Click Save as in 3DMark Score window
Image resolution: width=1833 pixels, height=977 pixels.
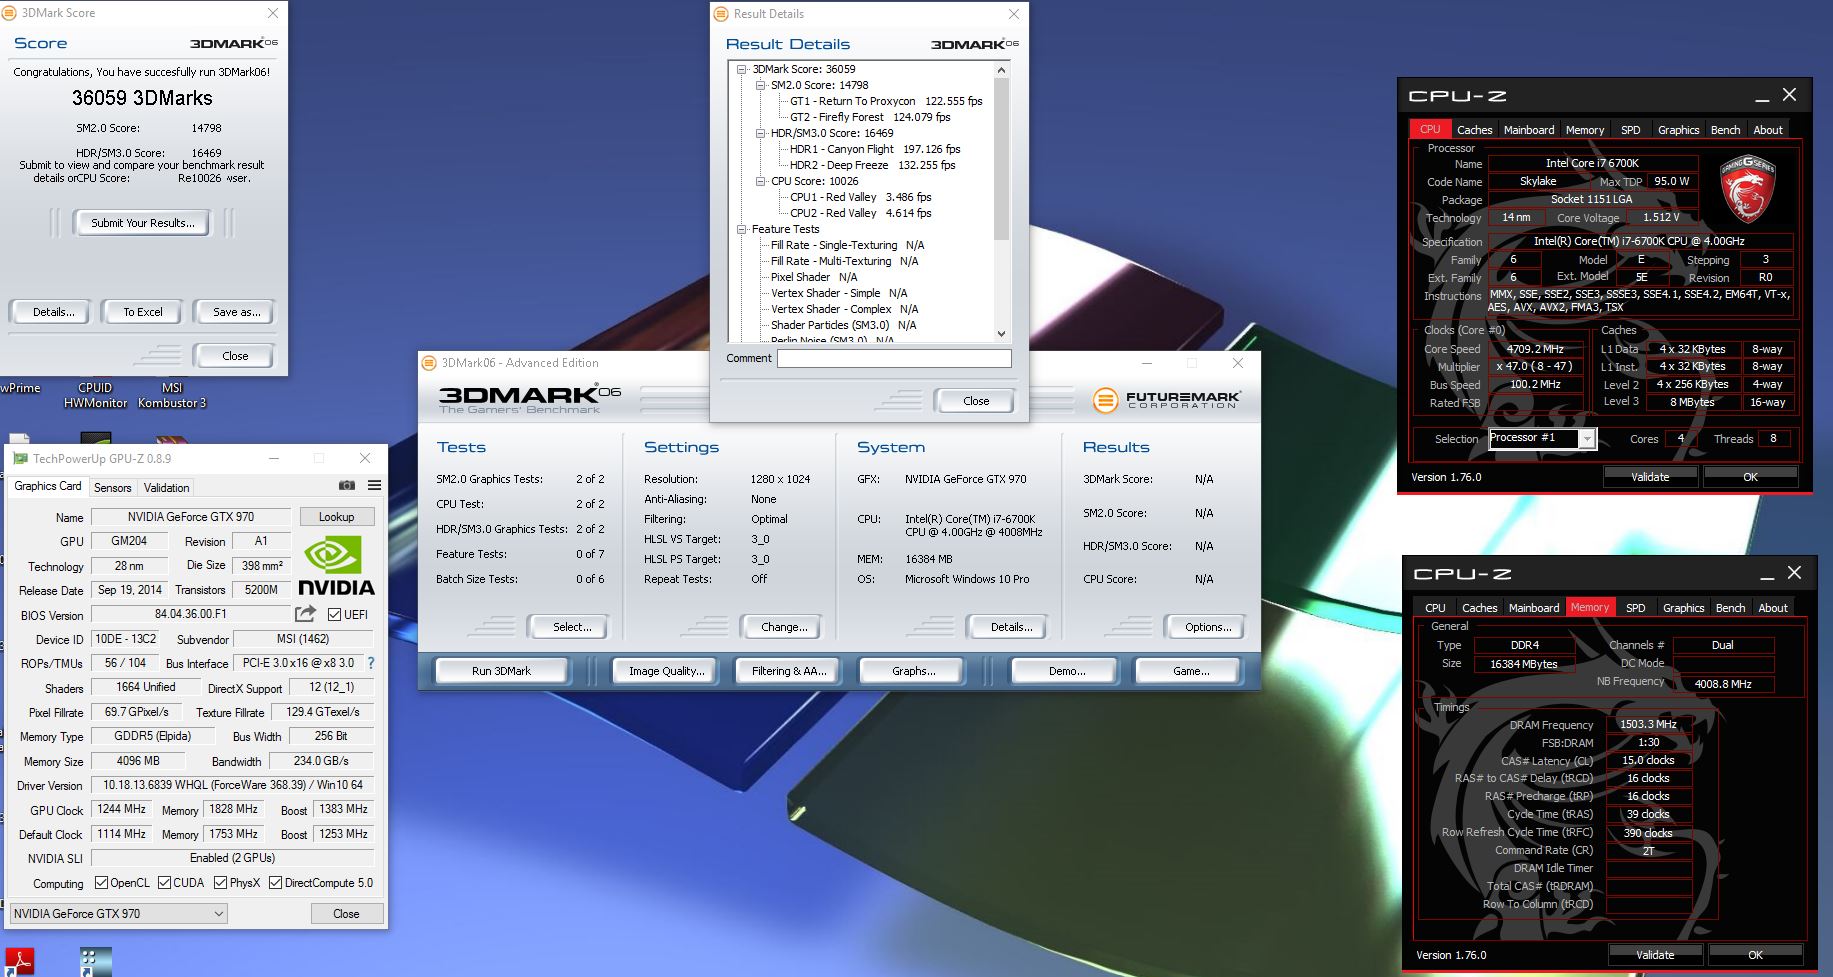(236, 312)
